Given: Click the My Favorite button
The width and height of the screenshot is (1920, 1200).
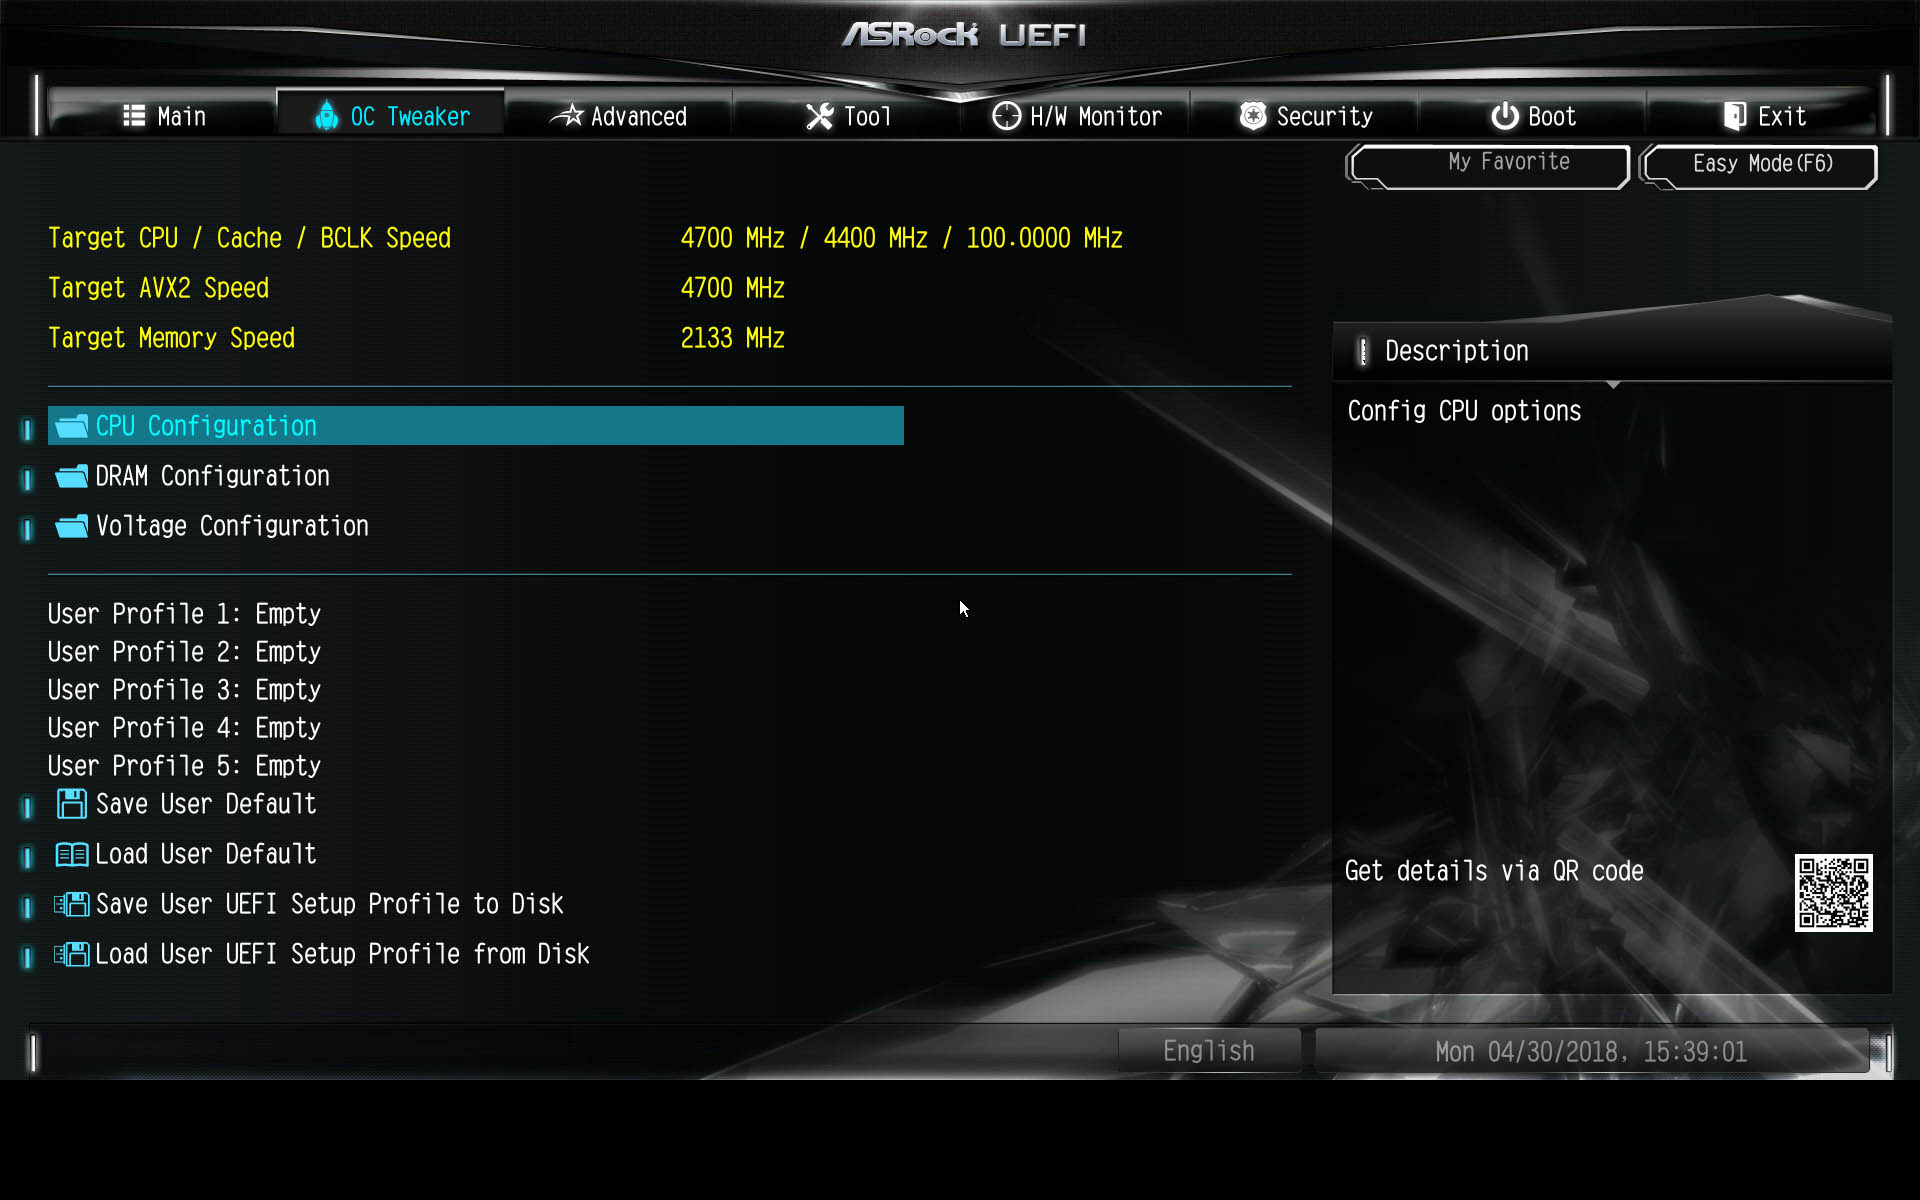Looking at the screenshot, I should pos(1489,165).
